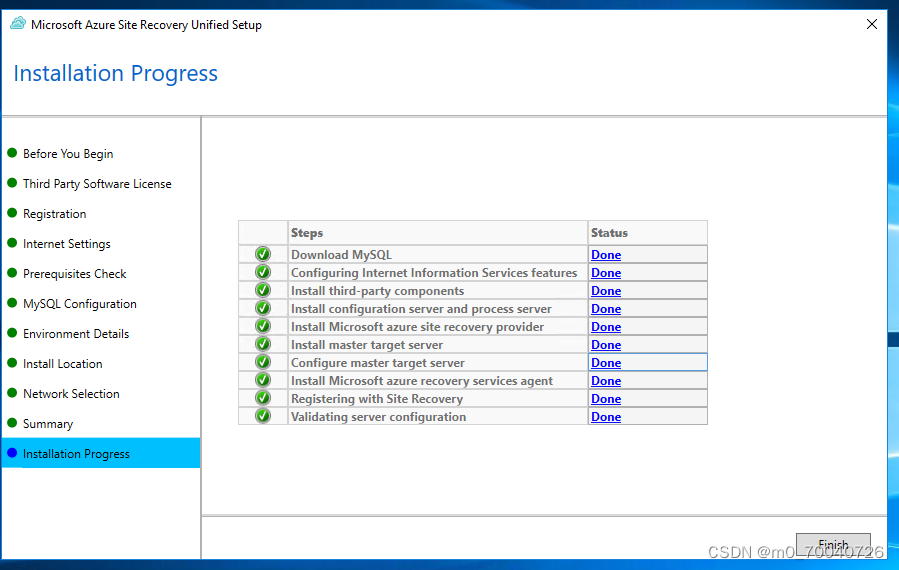
Task: Open the Done link for Download MySQL
Action: point(606,255)
